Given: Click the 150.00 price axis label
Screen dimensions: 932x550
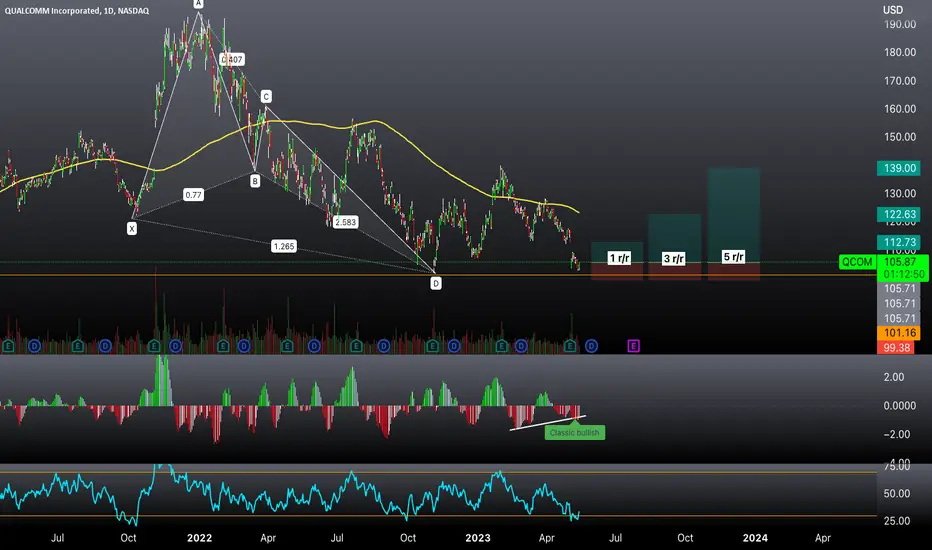Looking at the screenshot, I should tap(899, 137).
